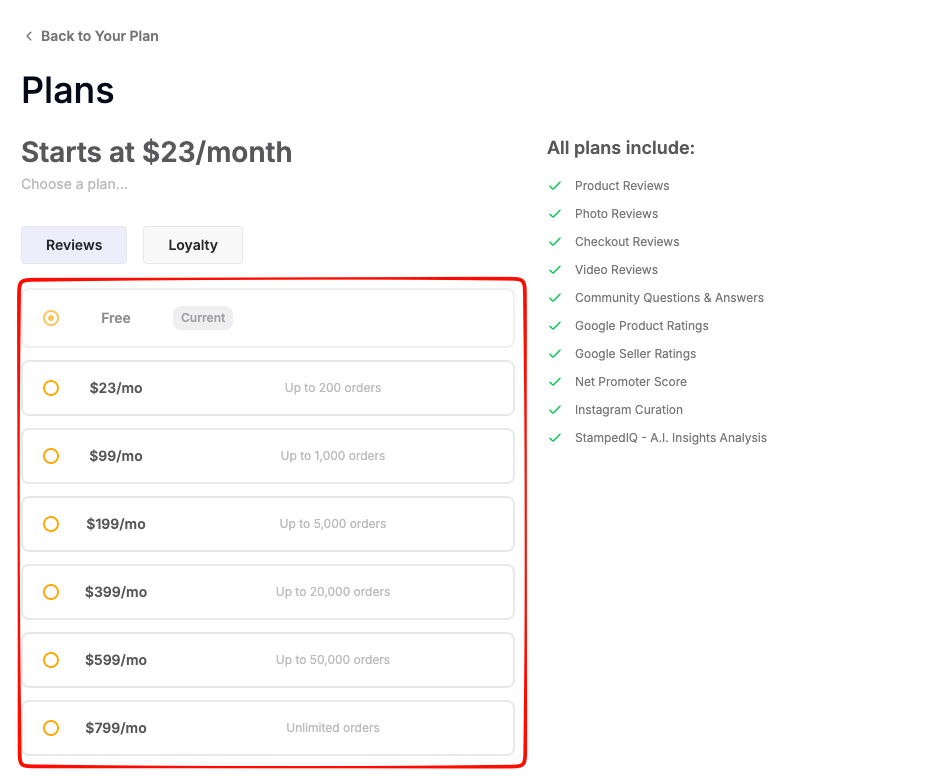931x780 pixels.
Task: Click the 'Starts at $23/month' heading
Action: click(x=157, y=152)
